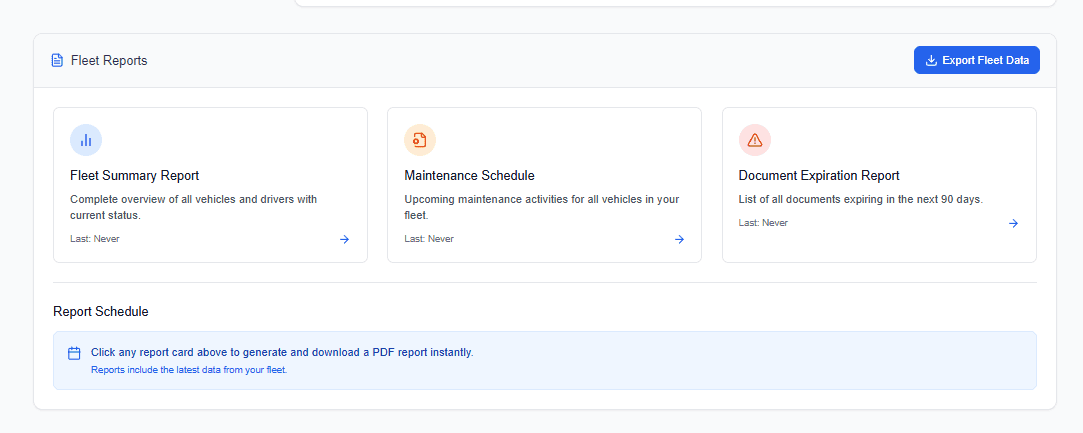Viewport: 1083px width, 433px height.
Task: Click text 'Reports include the latest data from your fleet'
Action: pyautogui.click(x=189, y=369)
